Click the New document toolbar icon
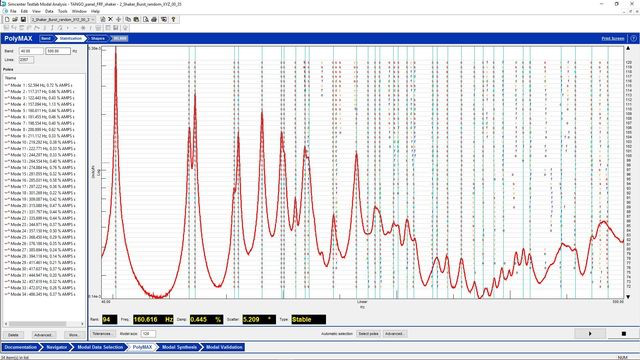 [7, 19]
